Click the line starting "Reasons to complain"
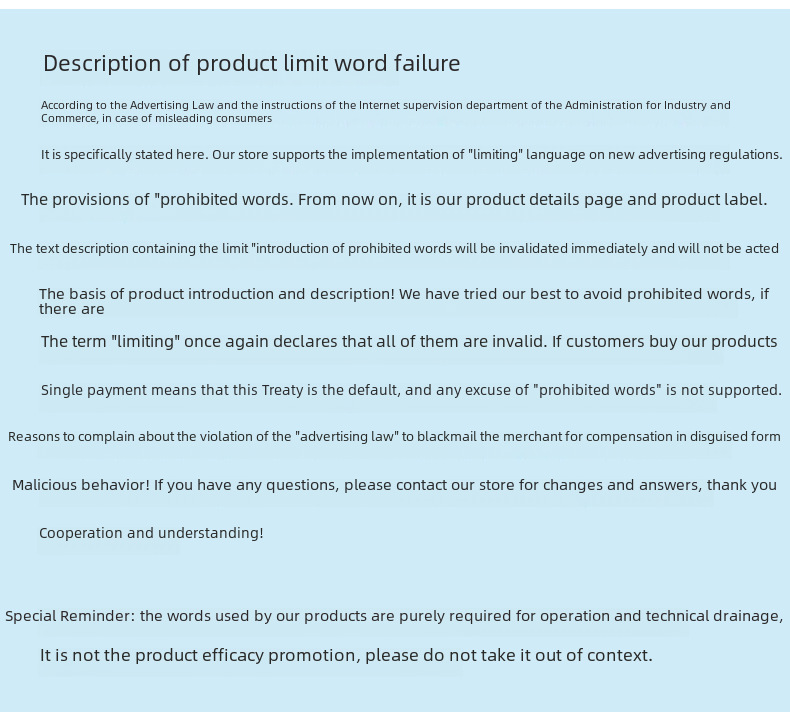This screenshot has width=790, height=712. [394, 436]
